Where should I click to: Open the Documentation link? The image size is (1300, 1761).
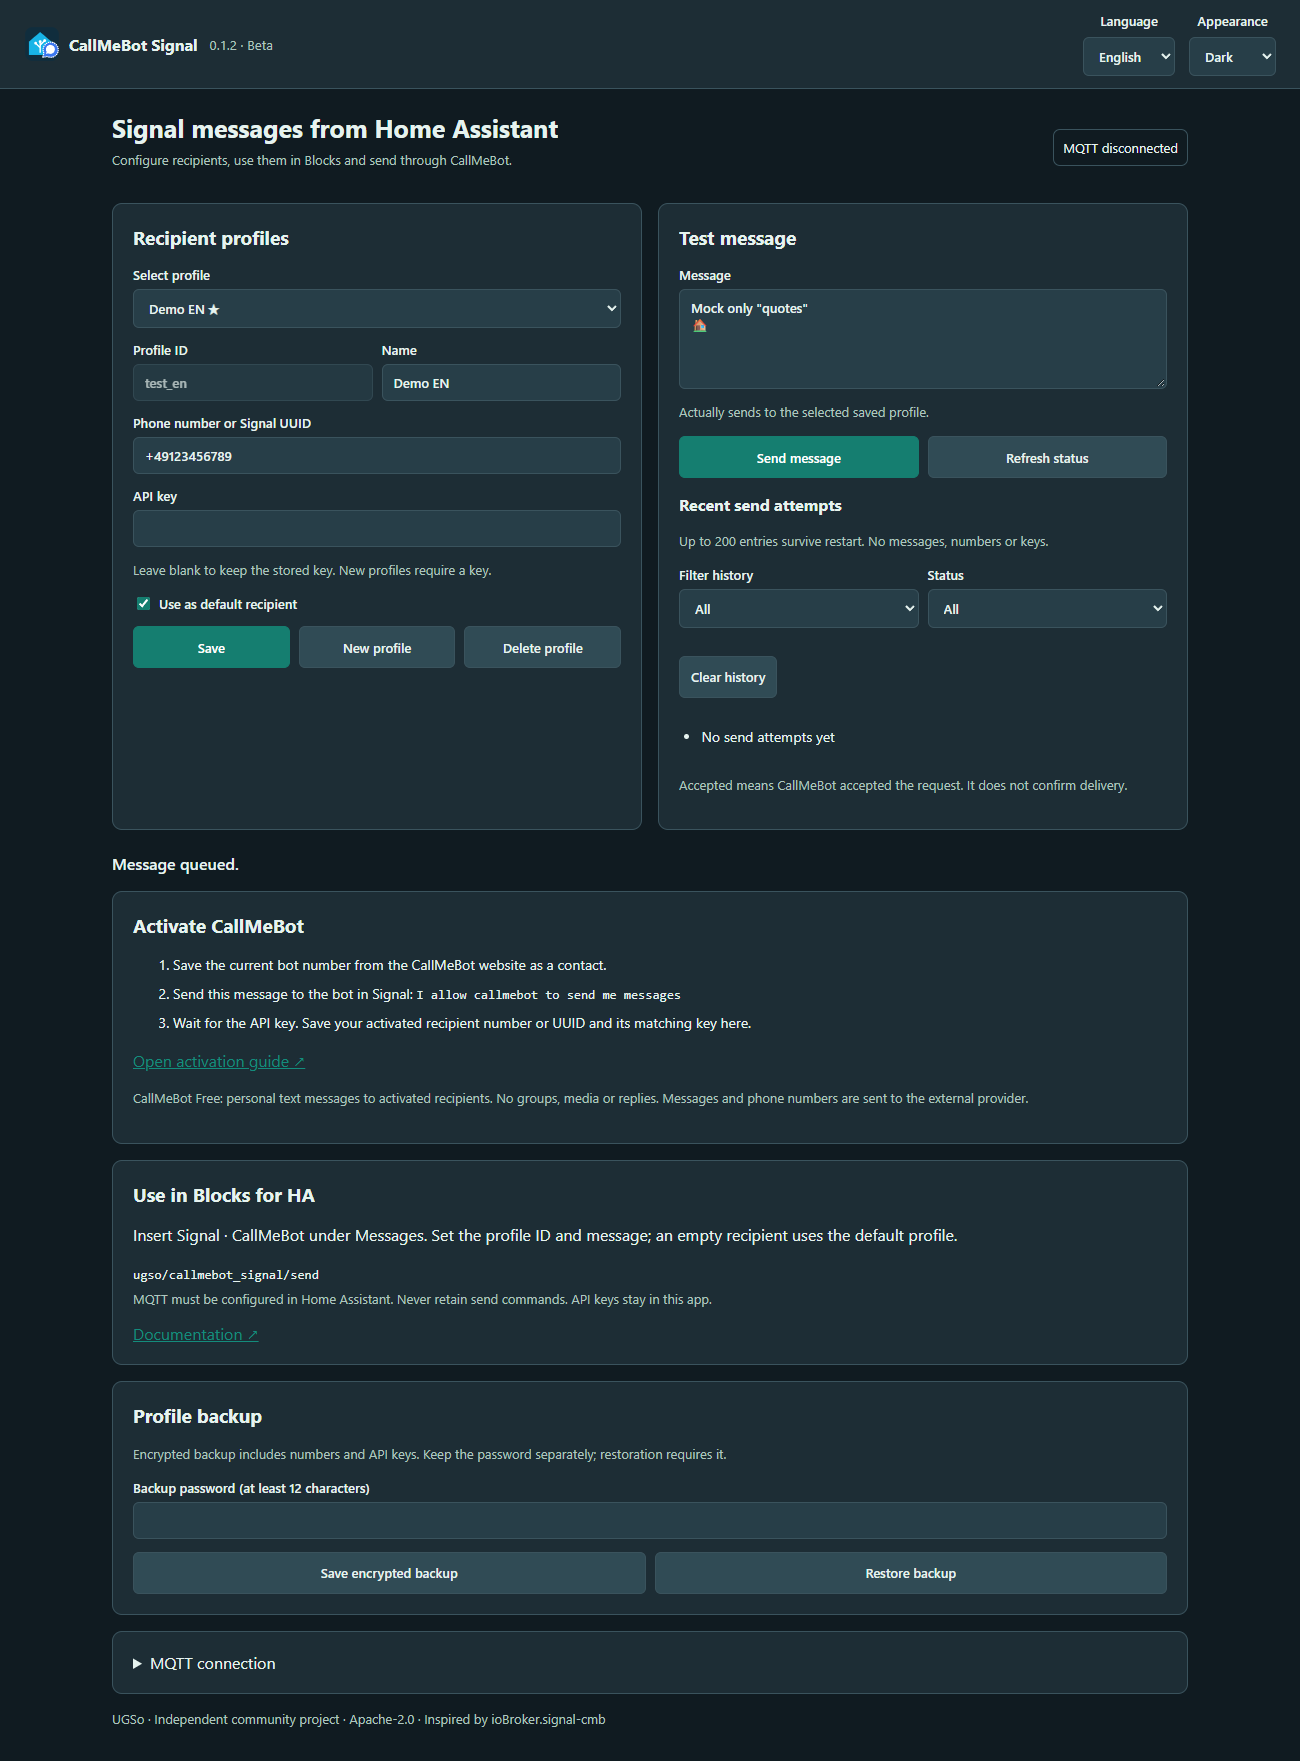196,1335
